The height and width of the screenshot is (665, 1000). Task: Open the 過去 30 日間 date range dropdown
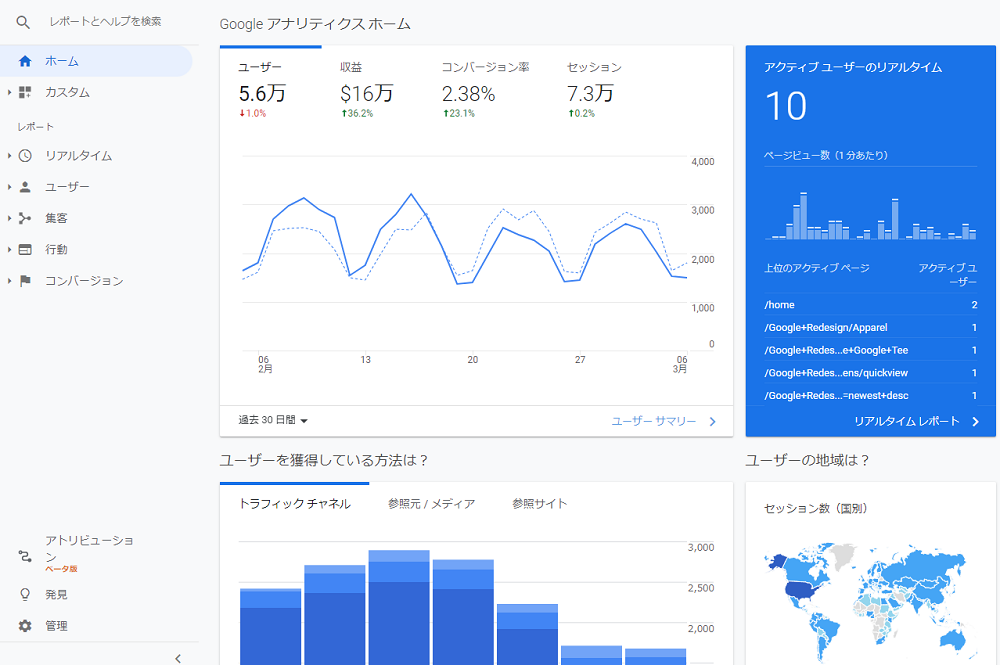pos(273,420)
